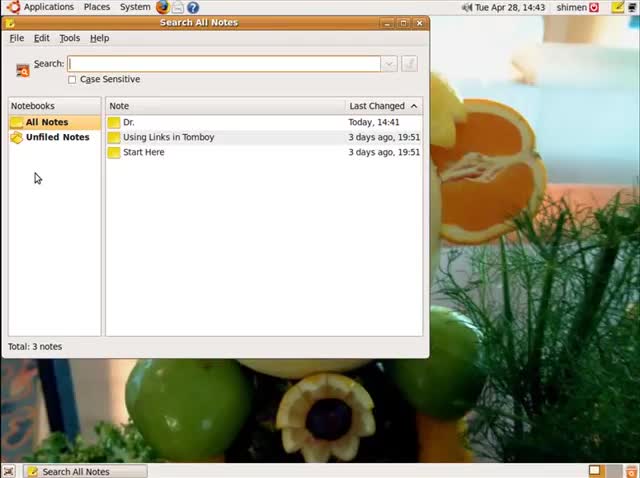Click the Start Here note icon
This screenshot has height=478, width=640.
tap(114, 153)
